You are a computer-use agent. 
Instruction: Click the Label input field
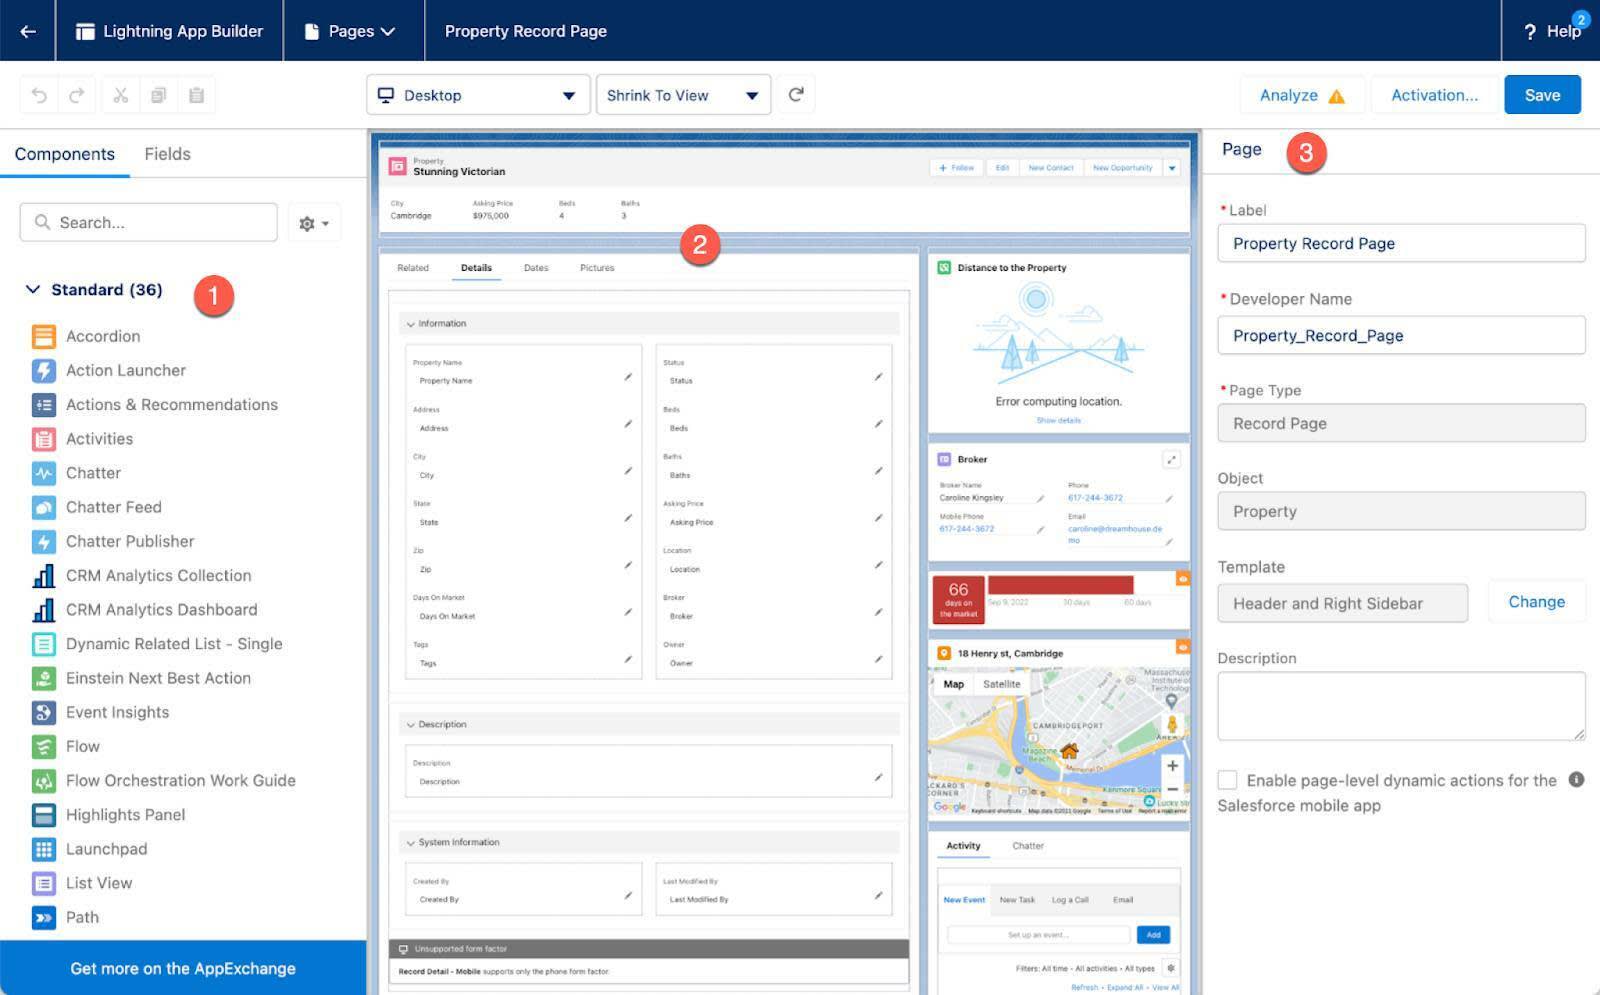click(1401, 243)
